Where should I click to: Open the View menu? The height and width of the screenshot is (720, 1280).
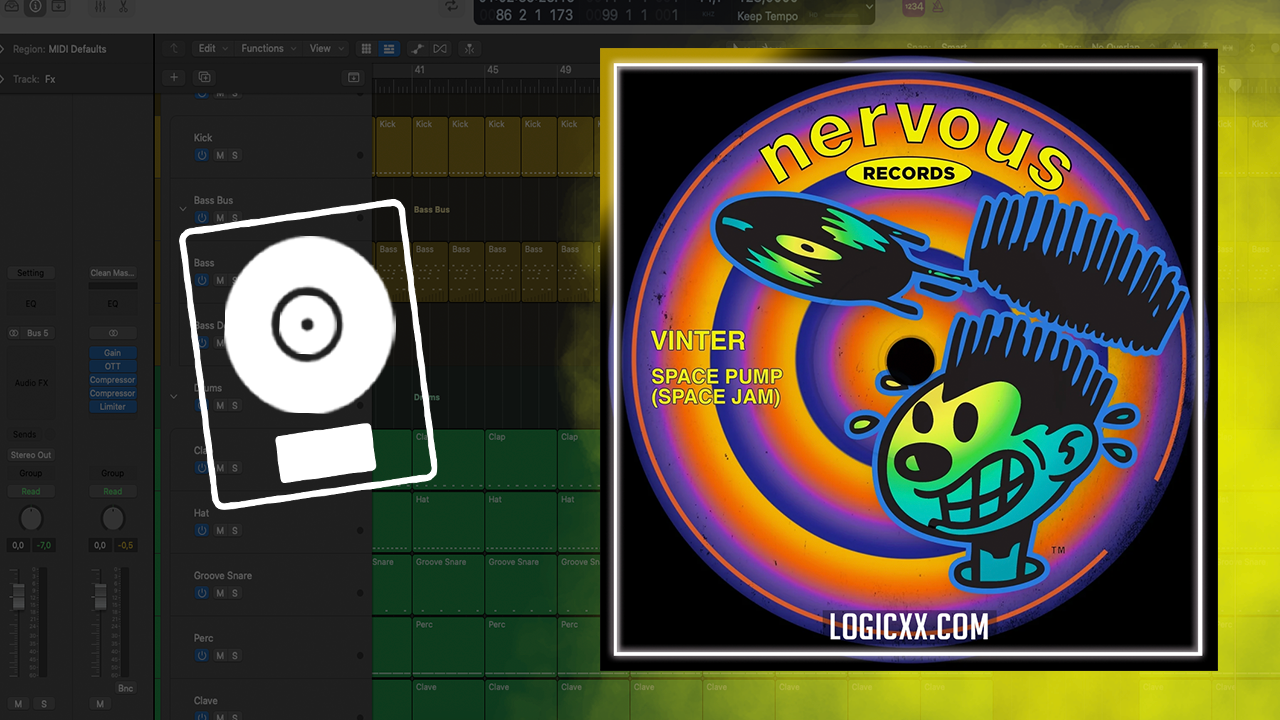click(325, 48)
